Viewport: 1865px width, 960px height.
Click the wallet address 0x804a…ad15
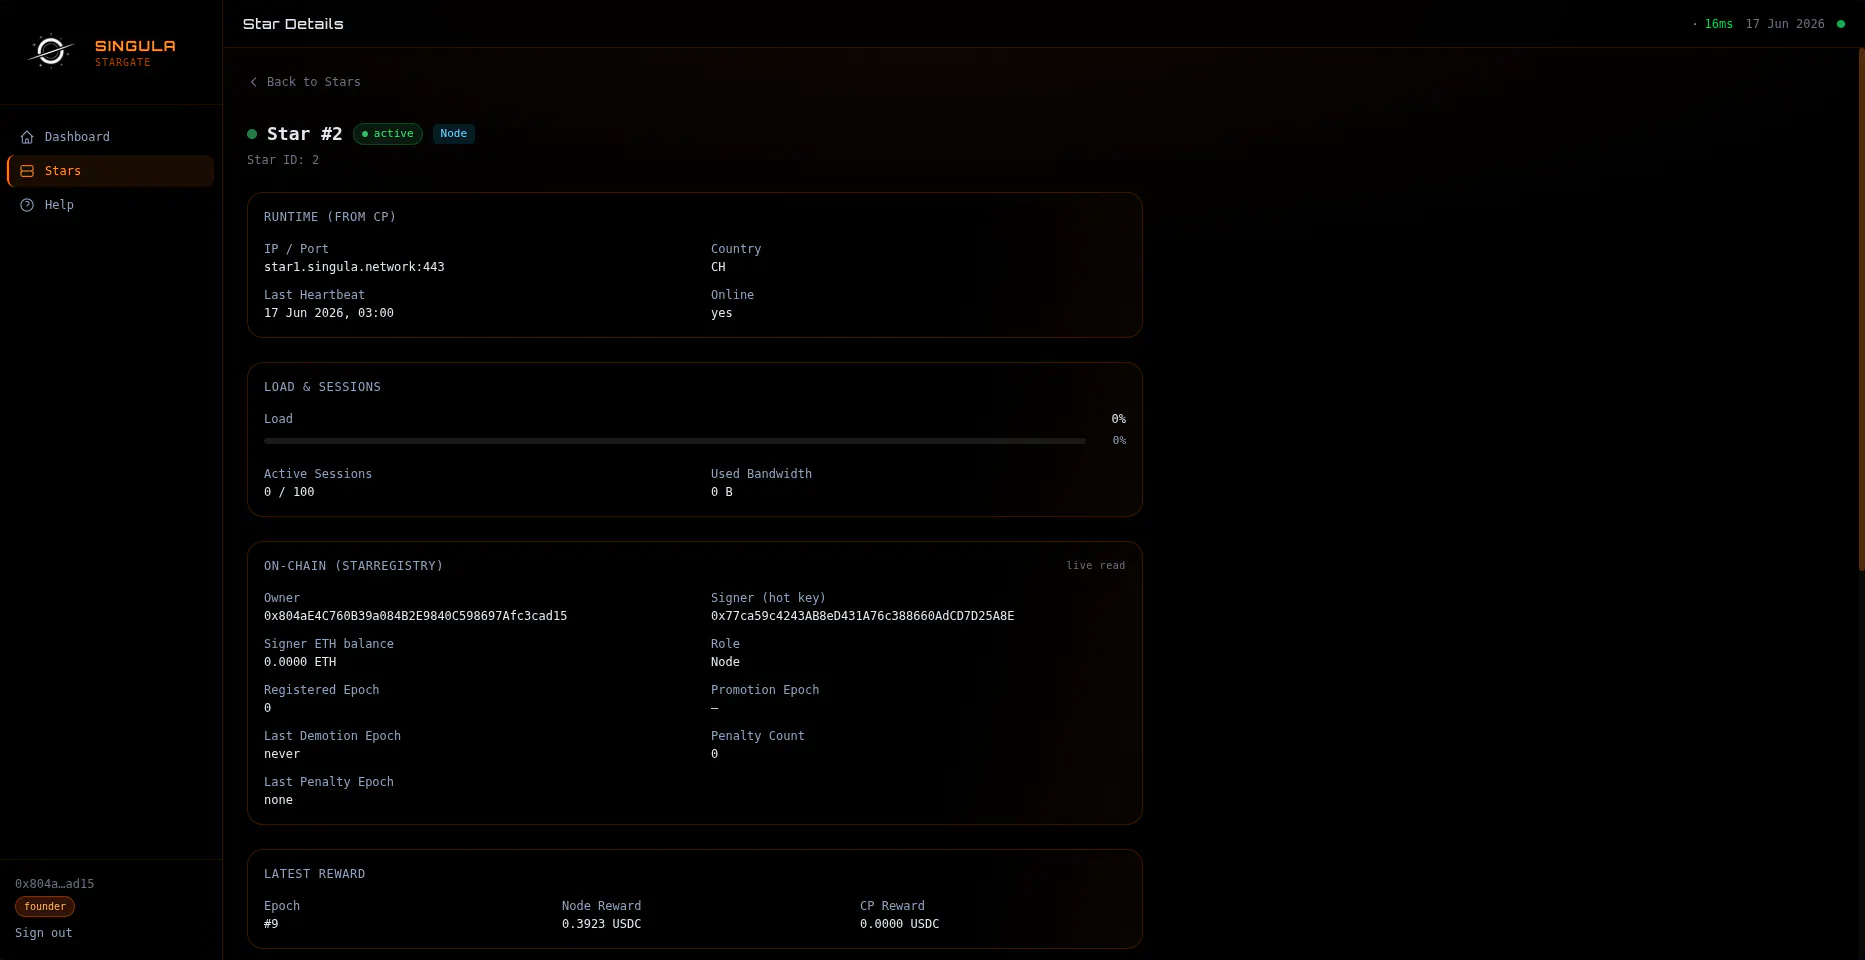coord(55,884)
